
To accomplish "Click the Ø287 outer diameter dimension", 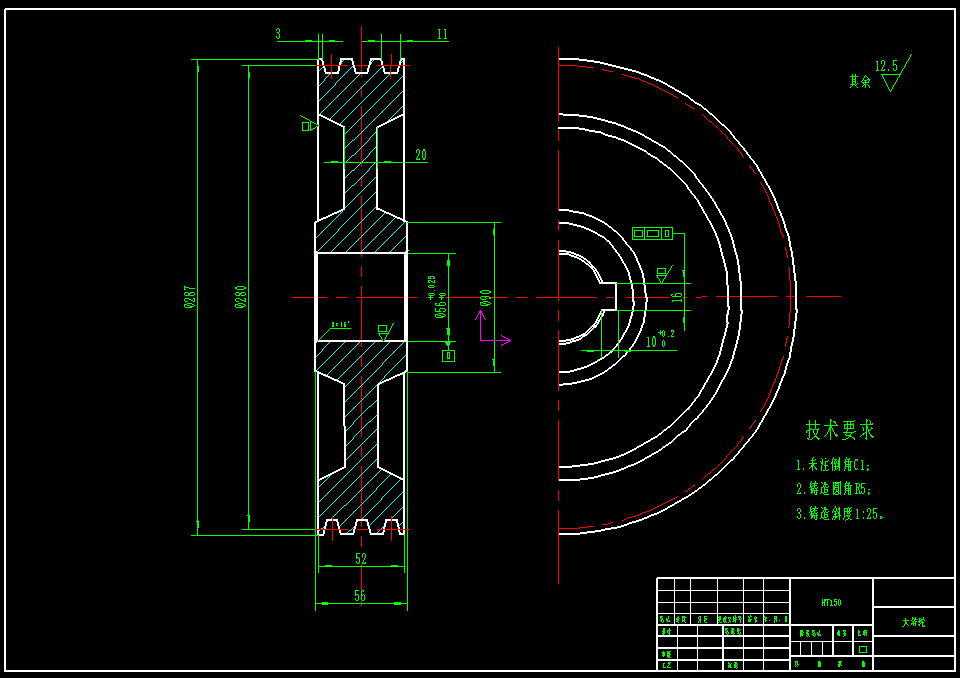I will [190, 296].
